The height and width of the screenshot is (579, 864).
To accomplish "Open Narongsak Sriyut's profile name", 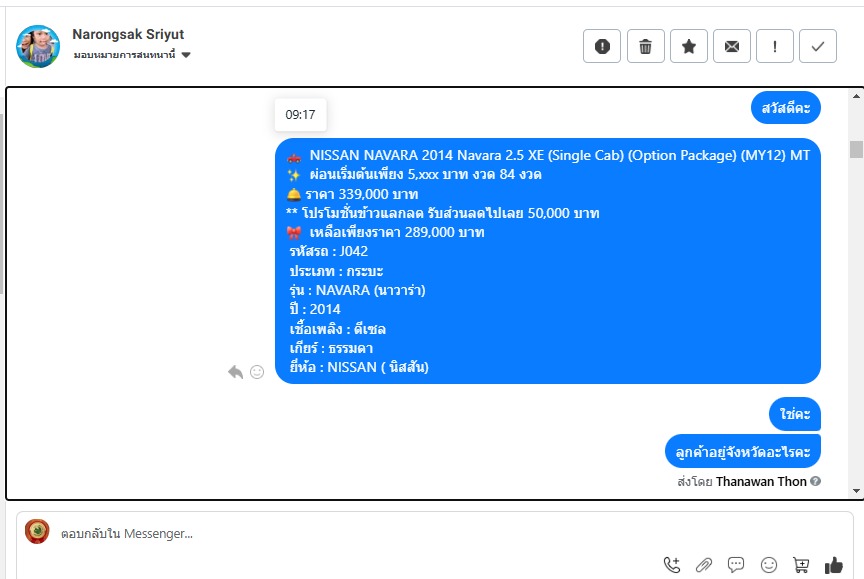I will click(128, 34).
